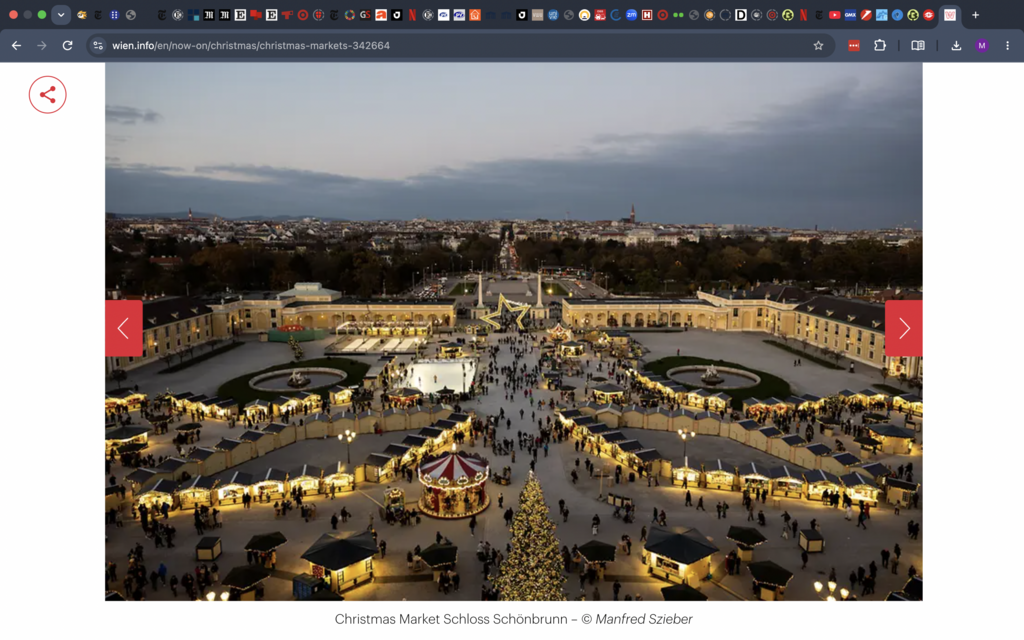Switch to the Uni Wien favicon tab
This screenshot has height=640, width=1024.
[x=553, y=14]
